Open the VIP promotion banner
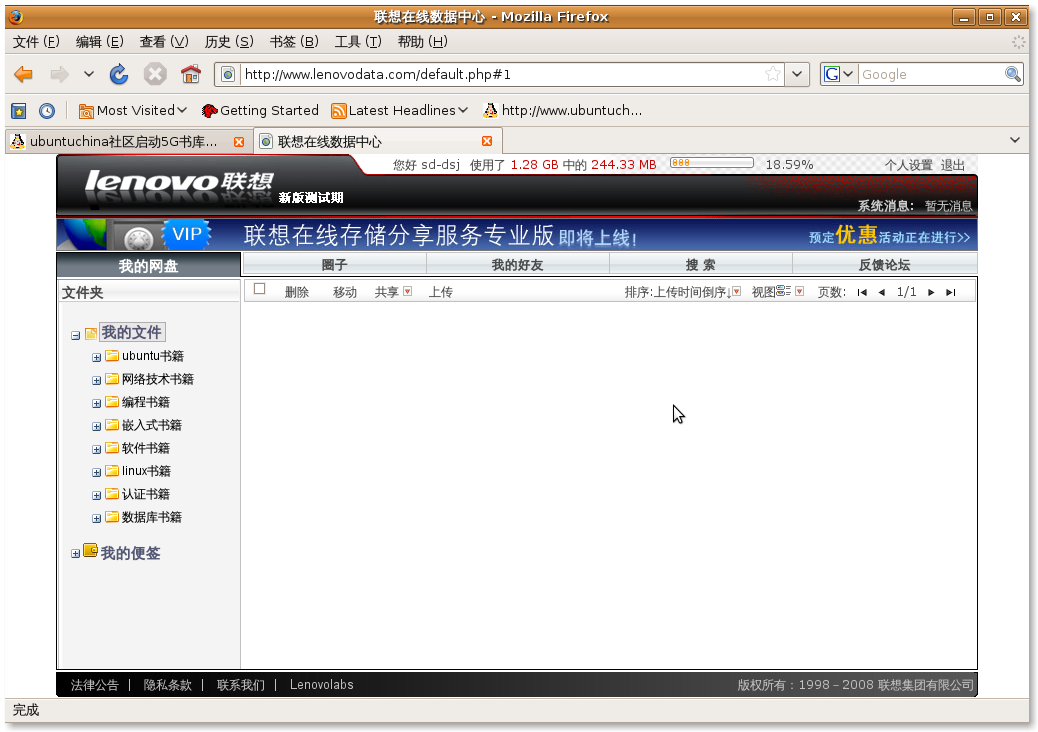 [517, 235]
